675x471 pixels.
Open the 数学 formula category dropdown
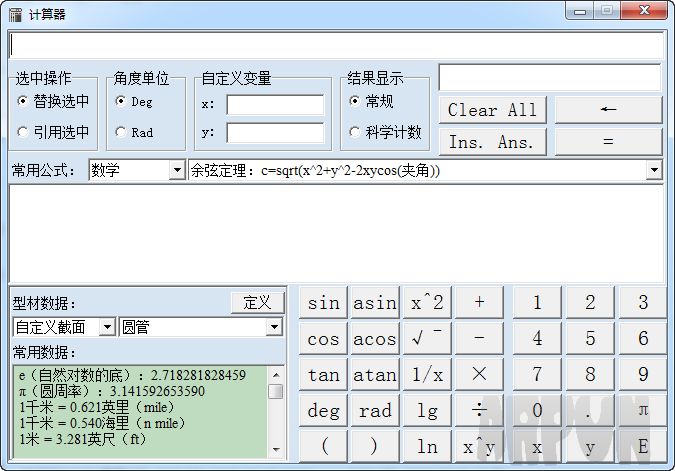tap(177, 170)
